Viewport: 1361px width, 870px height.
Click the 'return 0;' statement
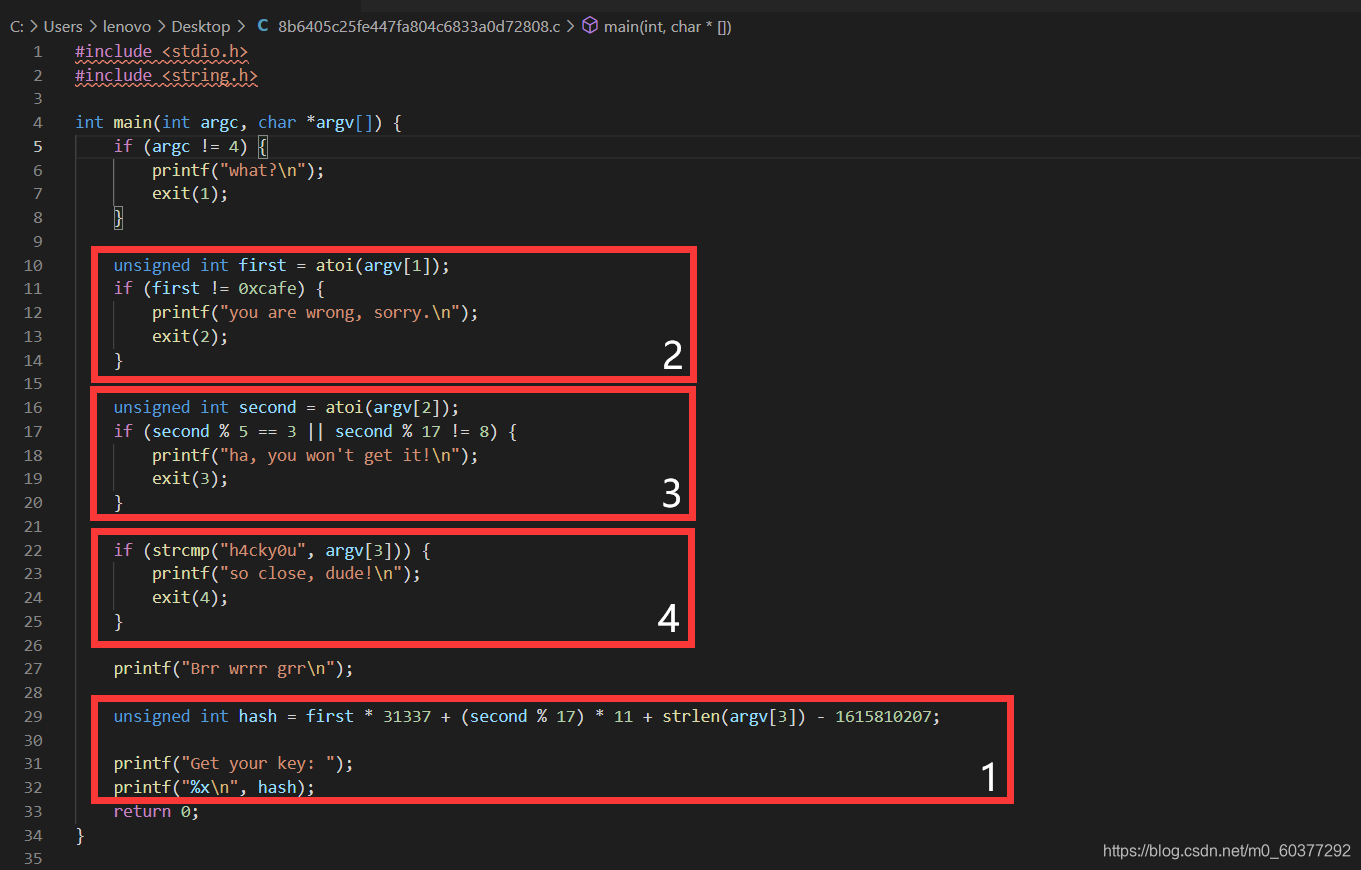pyautogui.click(x=156, y=811)
